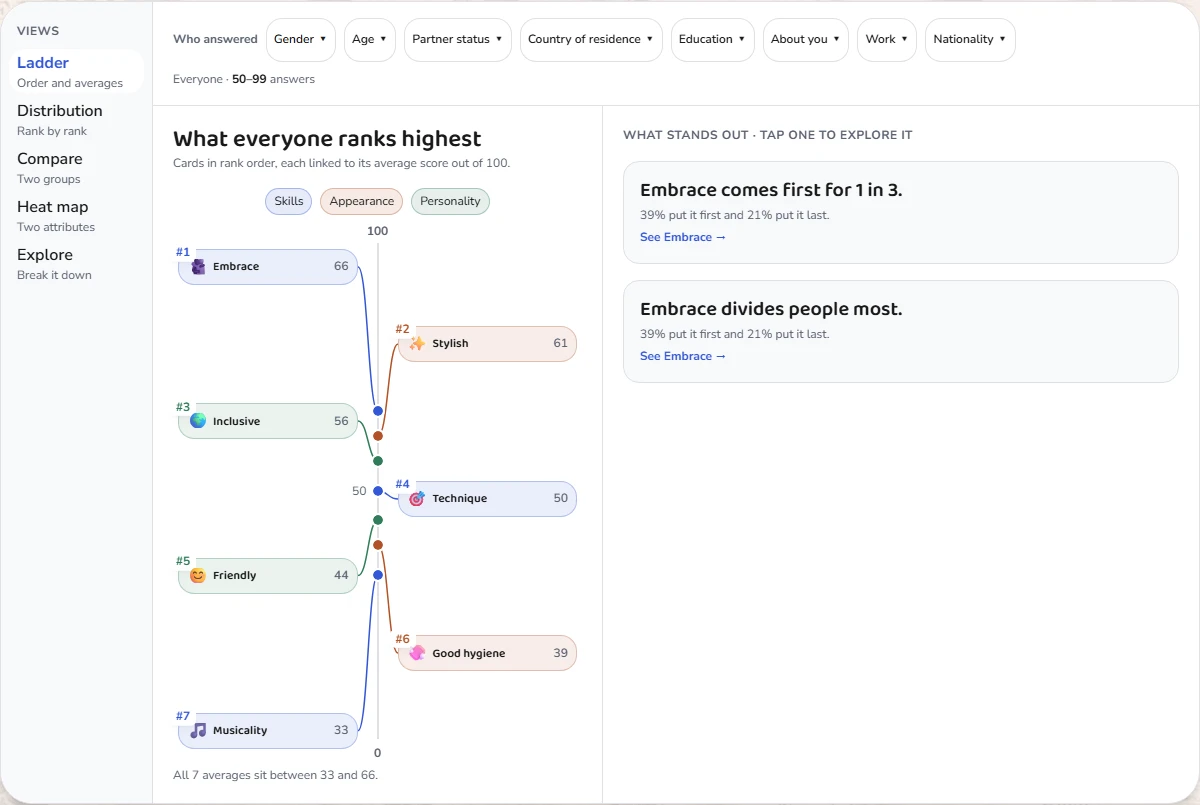
Task: Toggle the Personality category chip
Action: click(x=450, y=201)
